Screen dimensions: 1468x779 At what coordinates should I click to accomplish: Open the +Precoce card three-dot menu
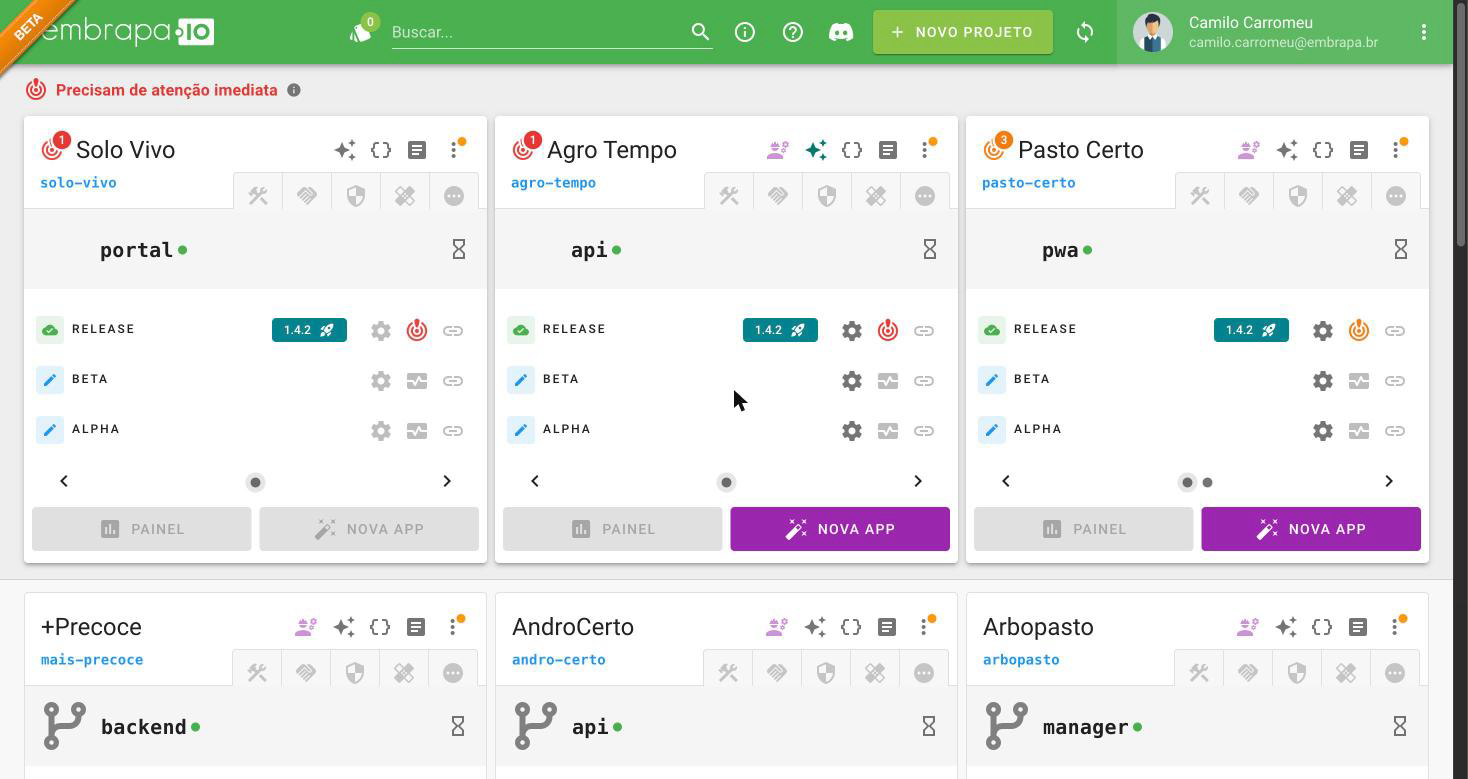click(453, 627)
